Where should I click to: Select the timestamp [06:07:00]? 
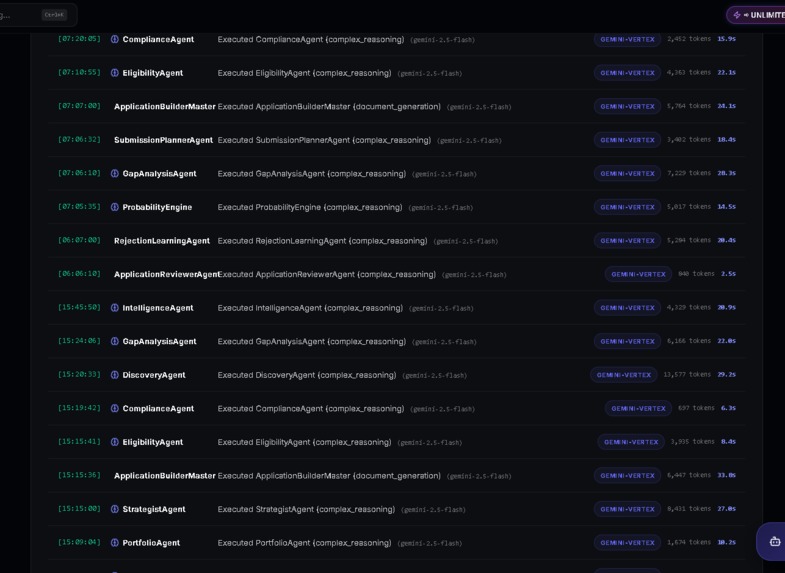tap(79, 240)
